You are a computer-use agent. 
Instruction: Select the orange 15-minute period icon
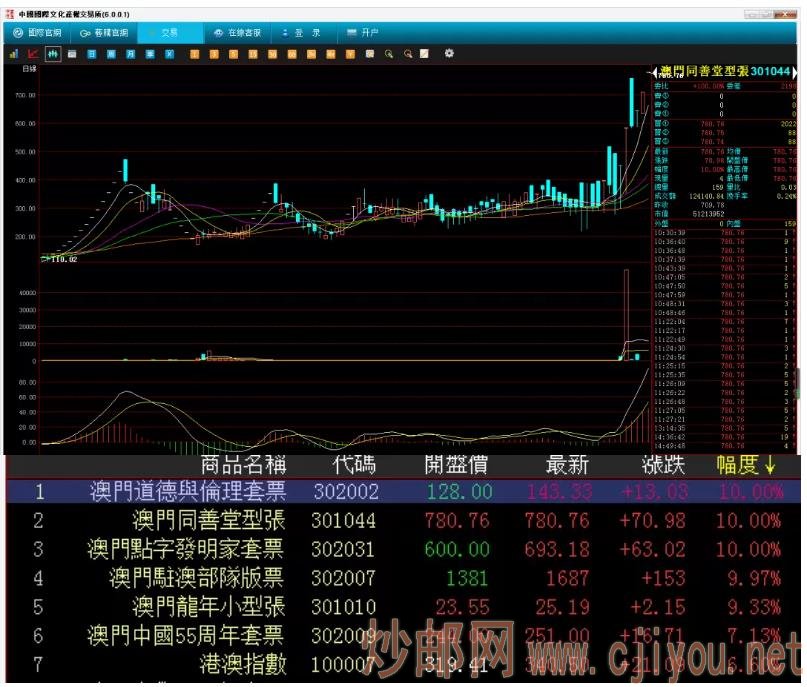coord(253,54)
